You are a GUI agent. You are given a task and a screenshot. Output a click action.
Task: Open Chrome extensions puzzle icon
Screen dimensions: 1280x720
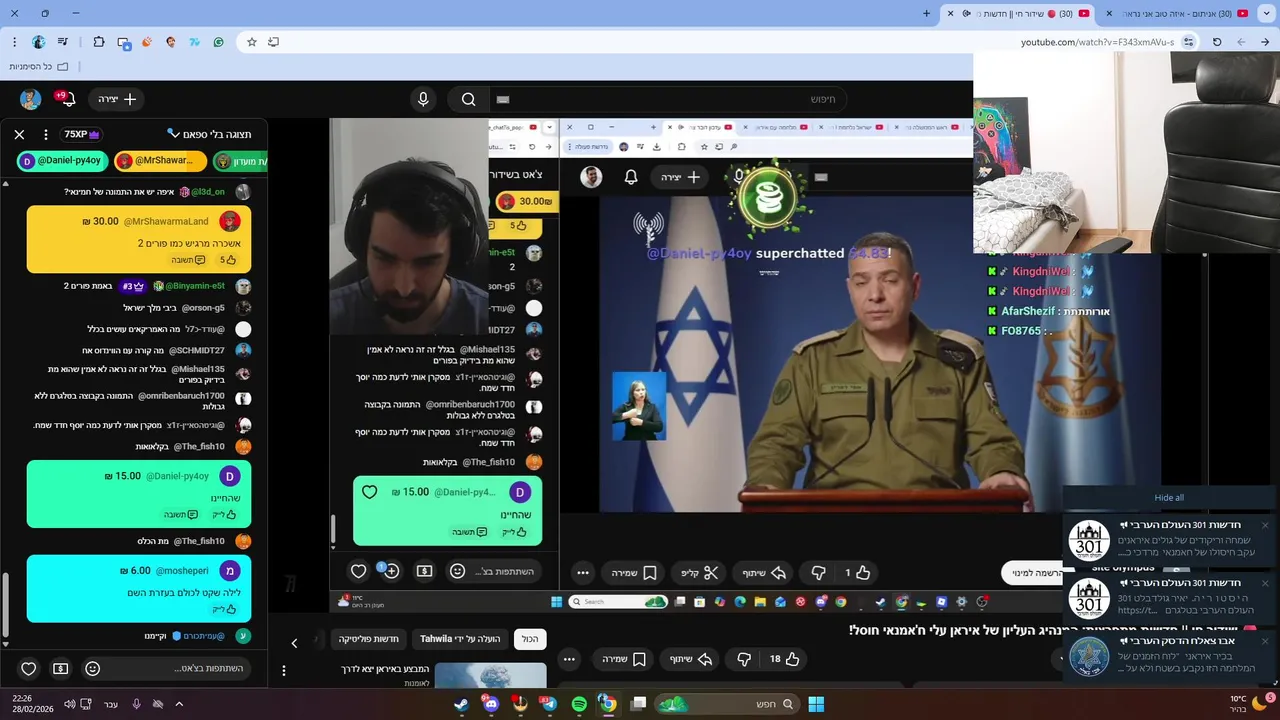tap(99, 42)
